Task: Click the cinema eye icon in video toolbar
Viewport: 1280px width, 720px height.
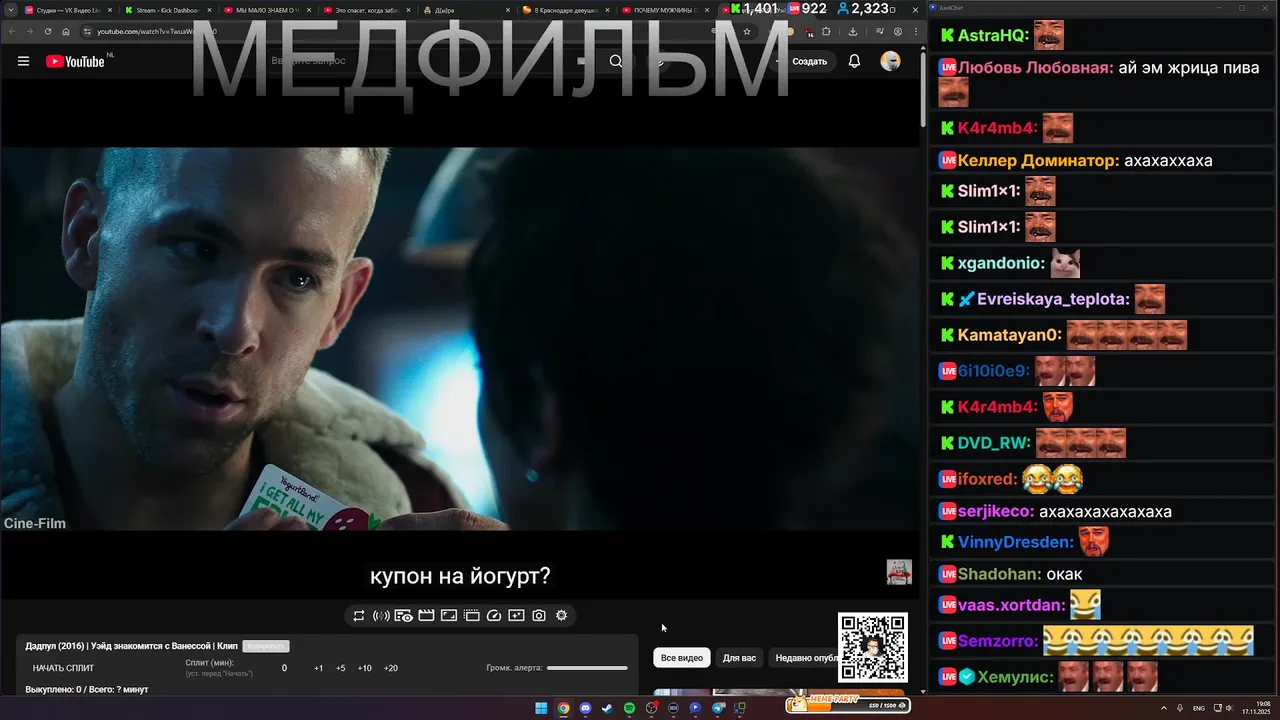Action: (x=403, y=616)
